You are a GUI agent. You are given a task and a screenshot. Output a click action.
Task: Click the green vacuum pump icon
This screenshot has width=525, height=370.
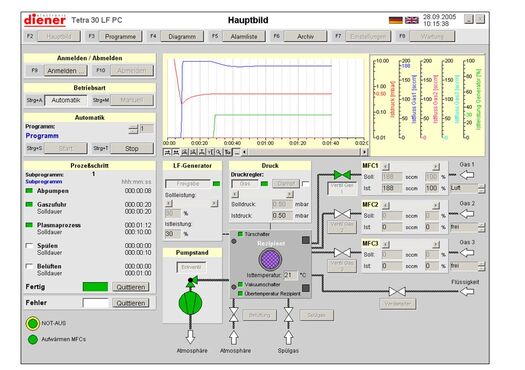[190, 303]
